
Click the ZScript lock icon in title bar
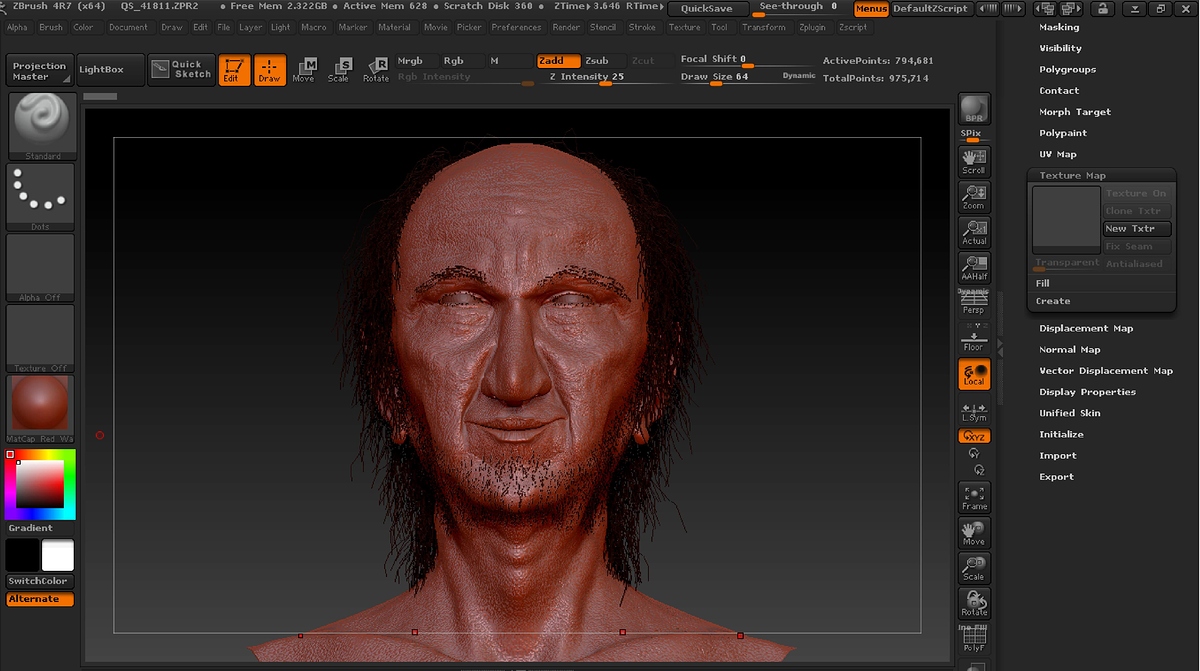click(x=1102, y=8)
